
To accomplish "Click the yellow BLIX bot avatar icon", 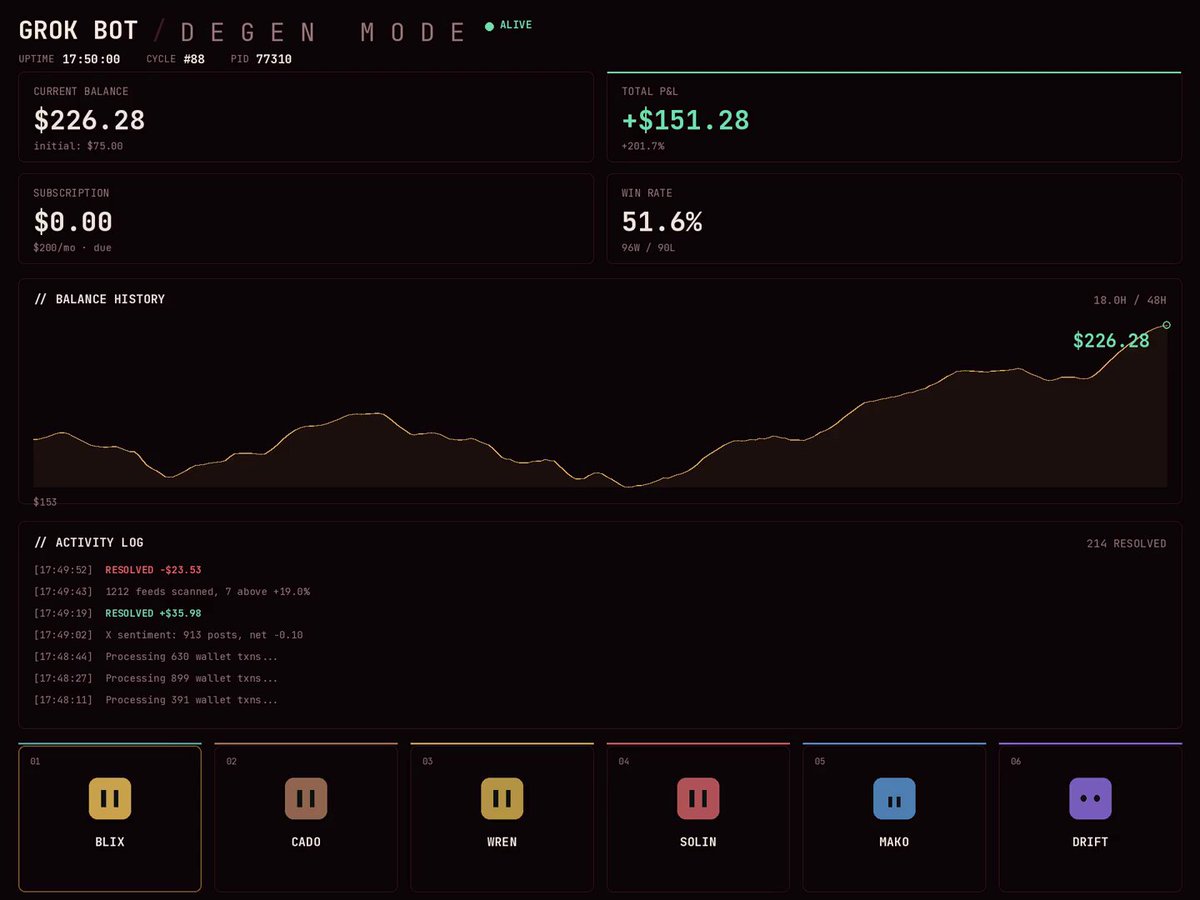I will pos(110,799).
